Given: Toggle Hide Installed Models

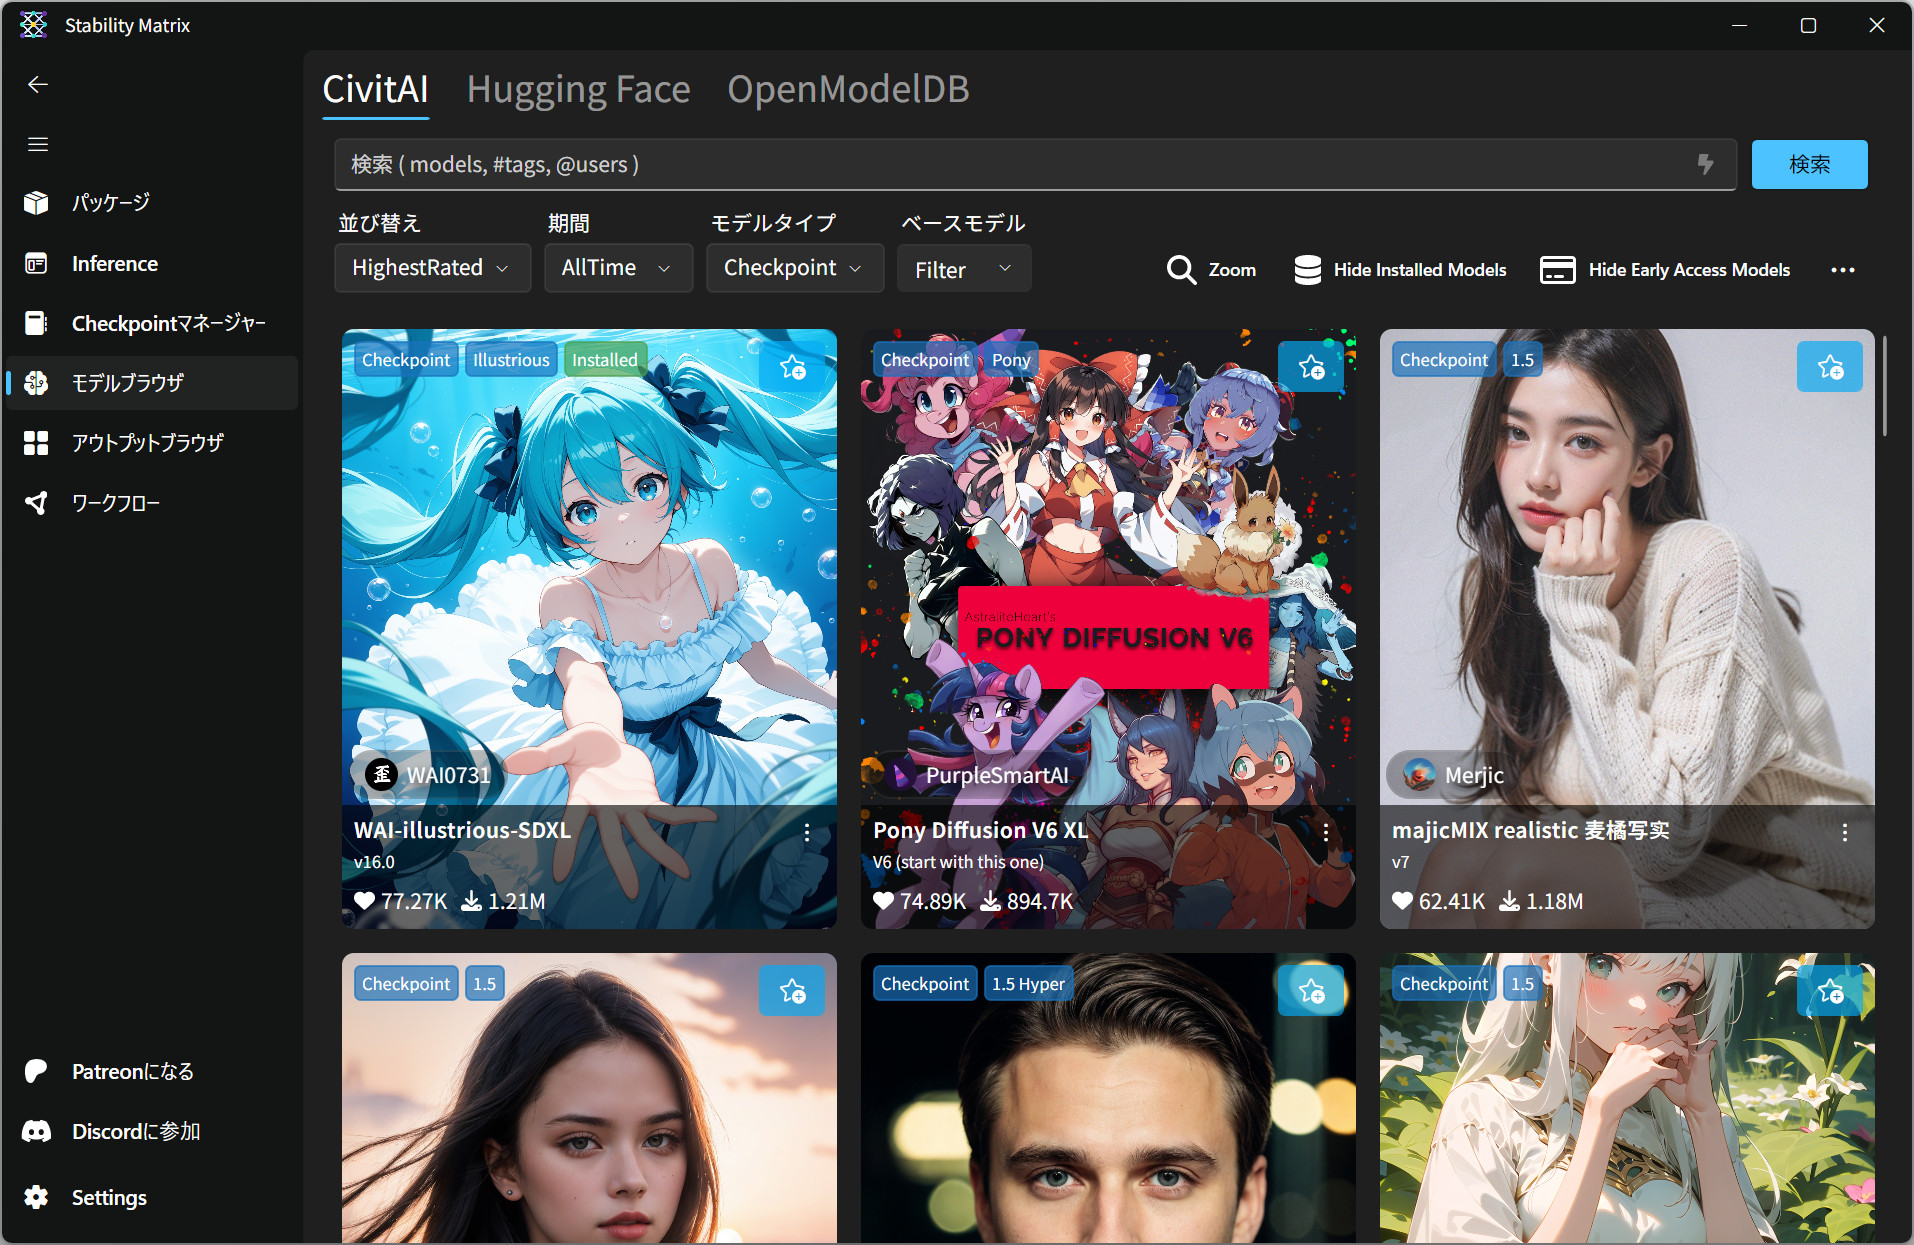Looking at the screenshot, I should 1400,270.
